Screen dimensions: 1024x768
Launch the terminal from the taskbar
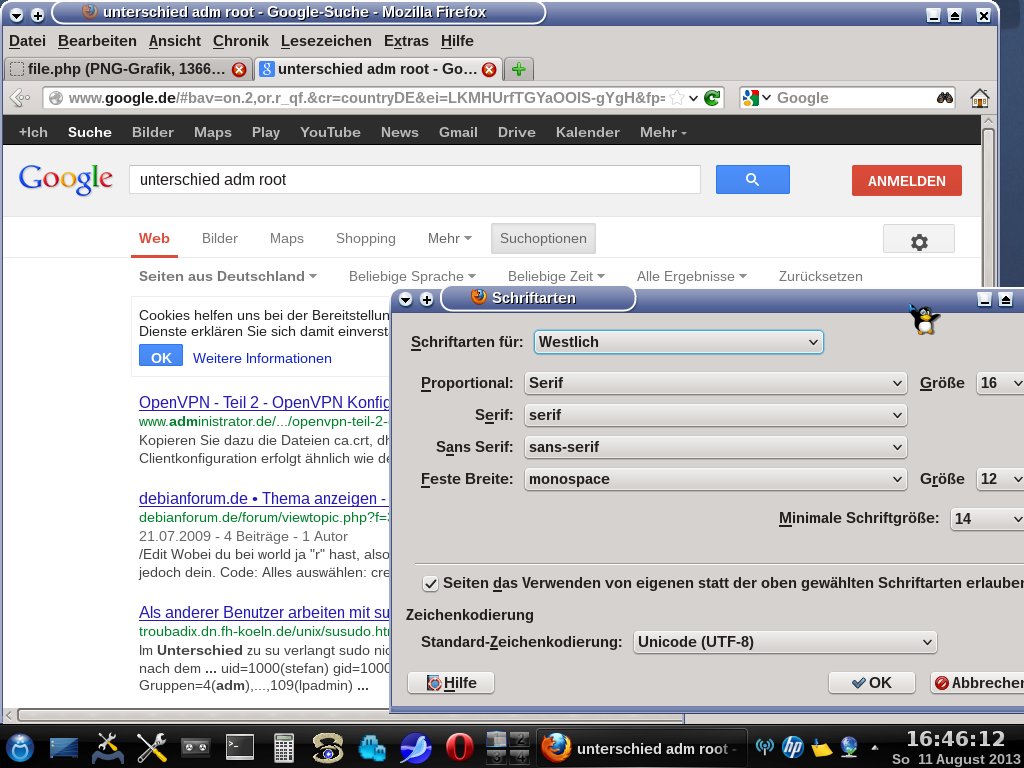240,747
